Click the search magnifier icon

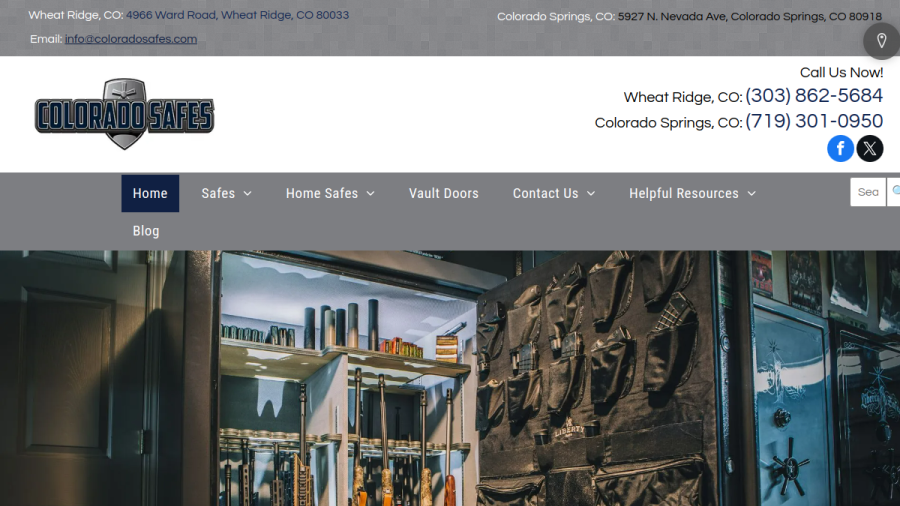pyautogui.click(x=895, y=192)
